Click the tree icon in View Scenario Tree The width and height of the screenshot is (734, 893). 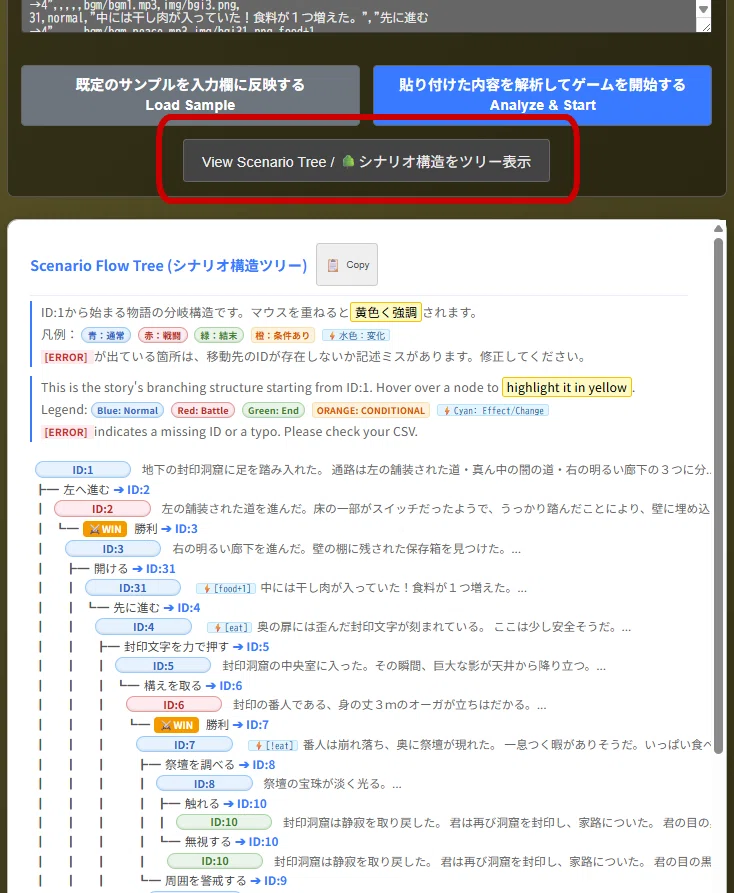(x=348, y=162)
